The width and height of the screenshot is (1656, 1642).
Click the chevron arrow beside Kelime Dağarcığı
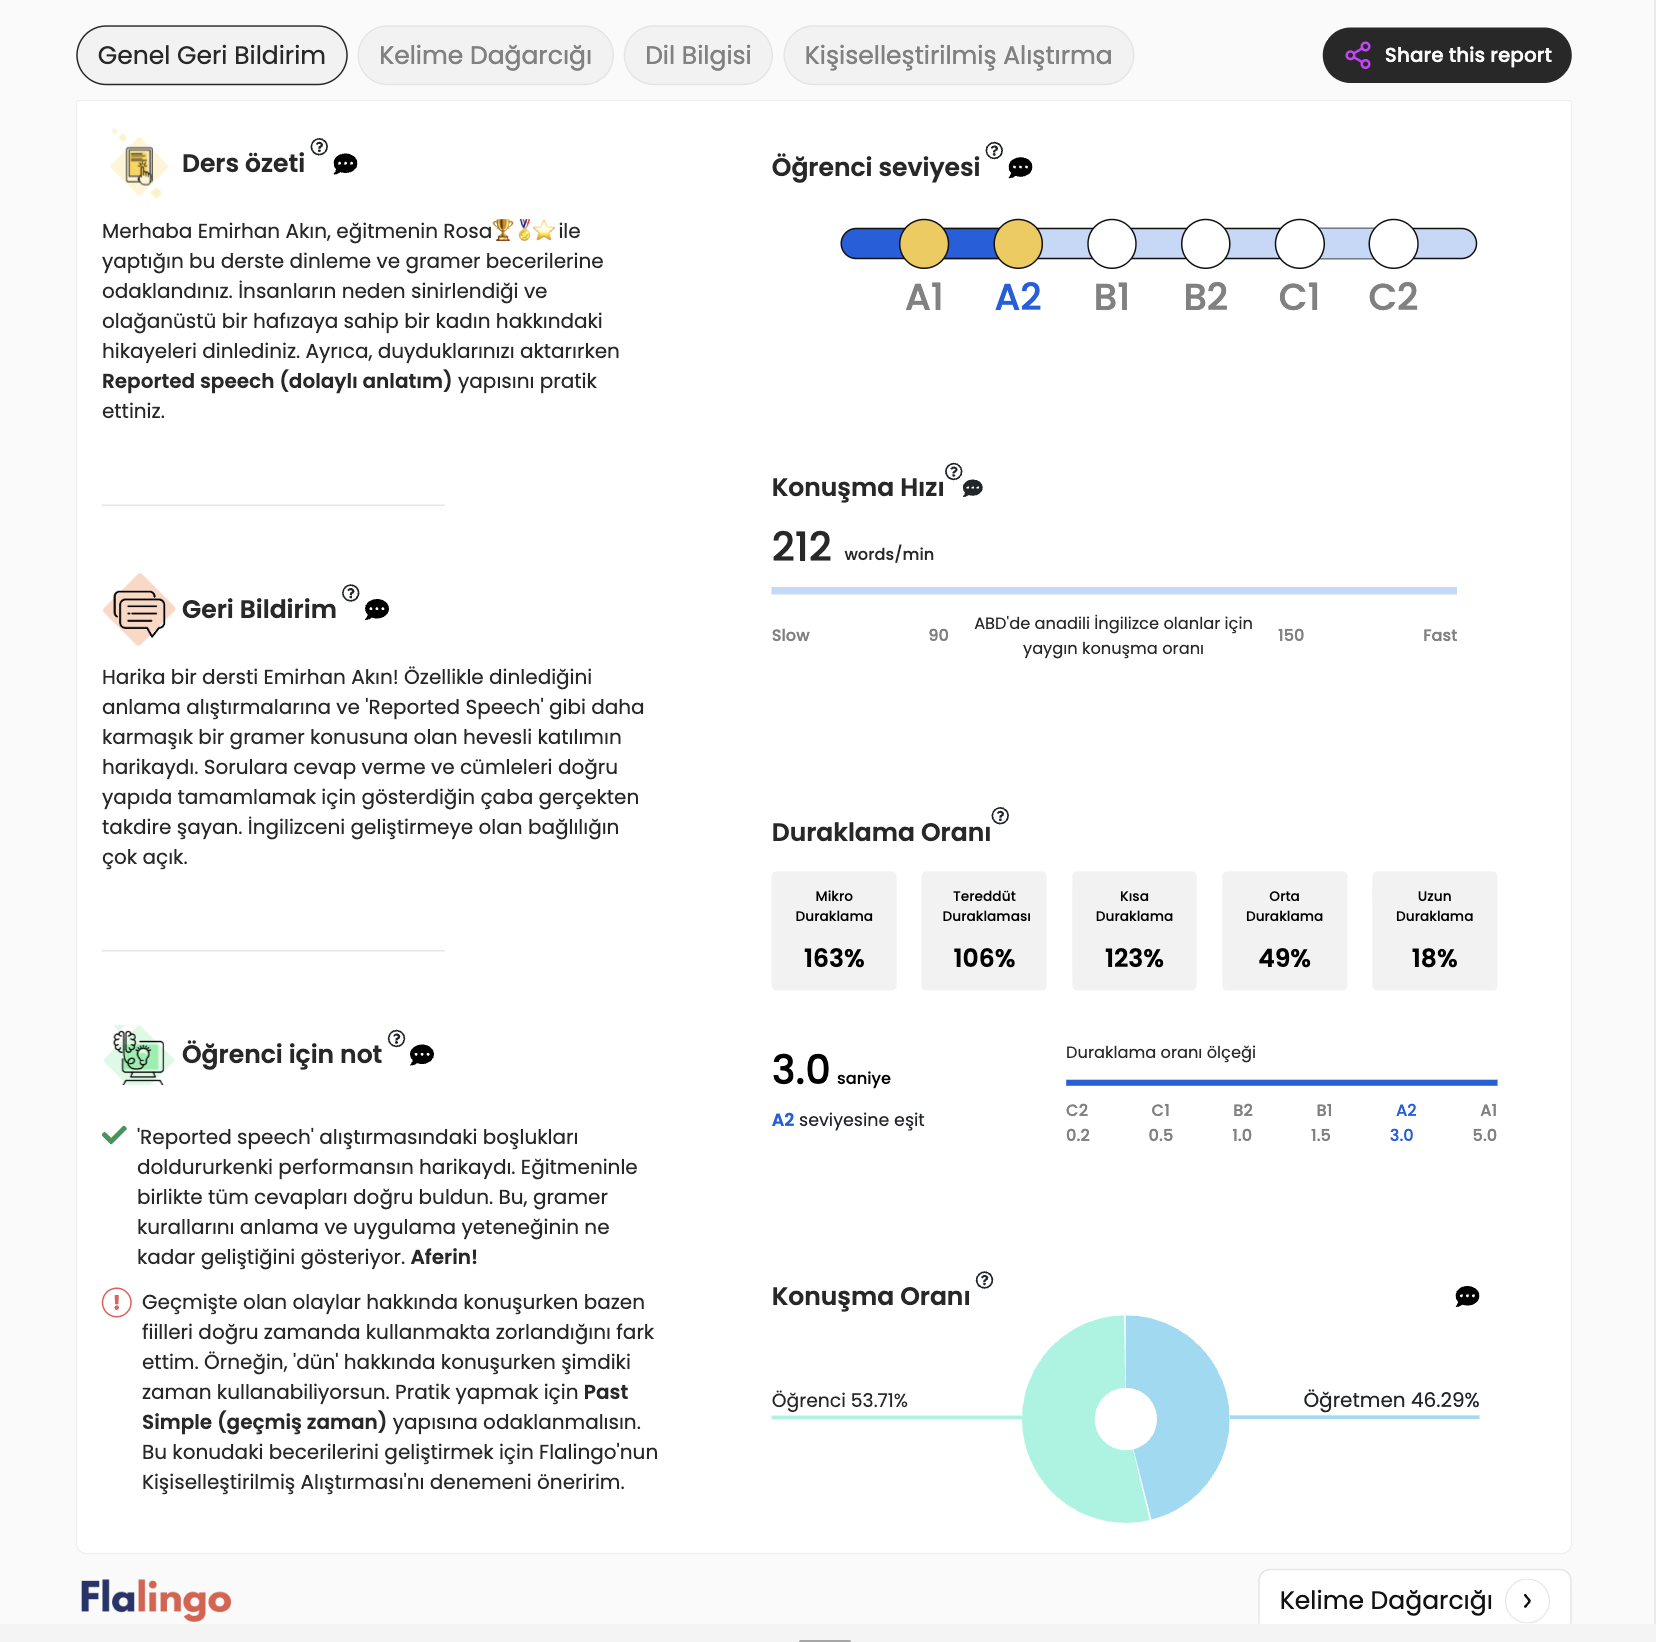pos(1527,1601)
